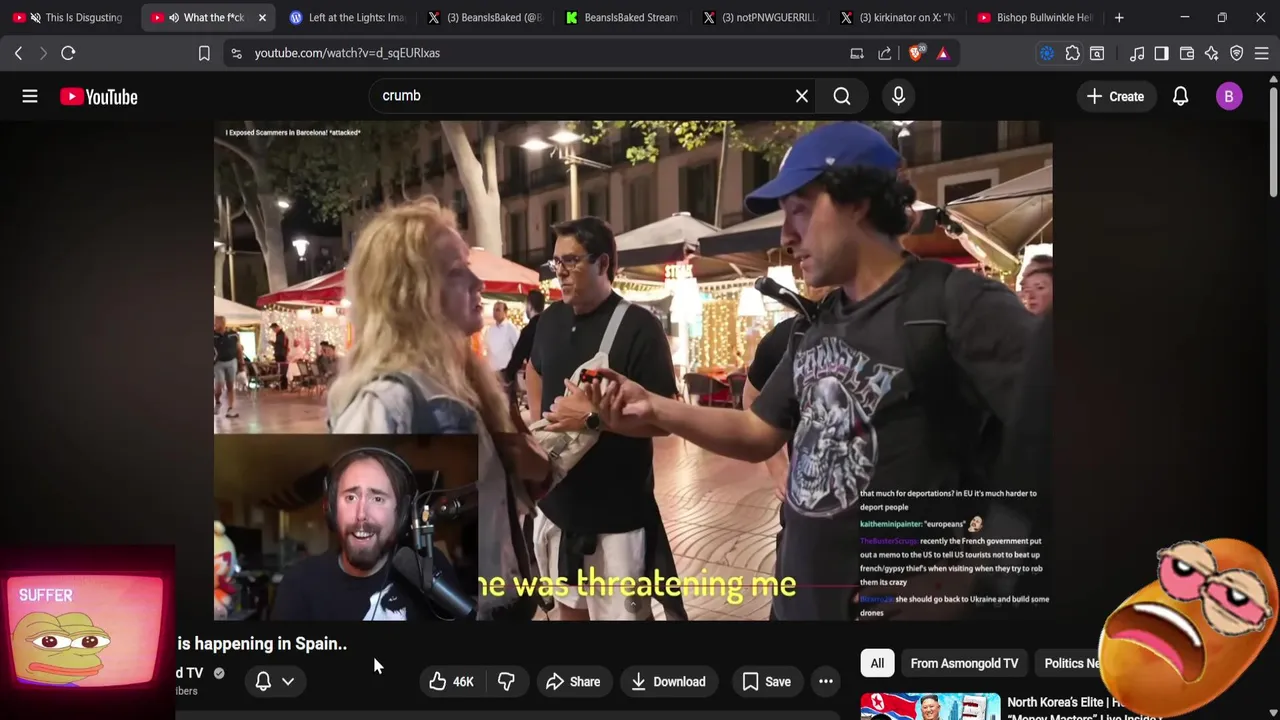The height and width of the screenshot is (720, 1280).
Task: Click the address bar URL
Action: 347,53
